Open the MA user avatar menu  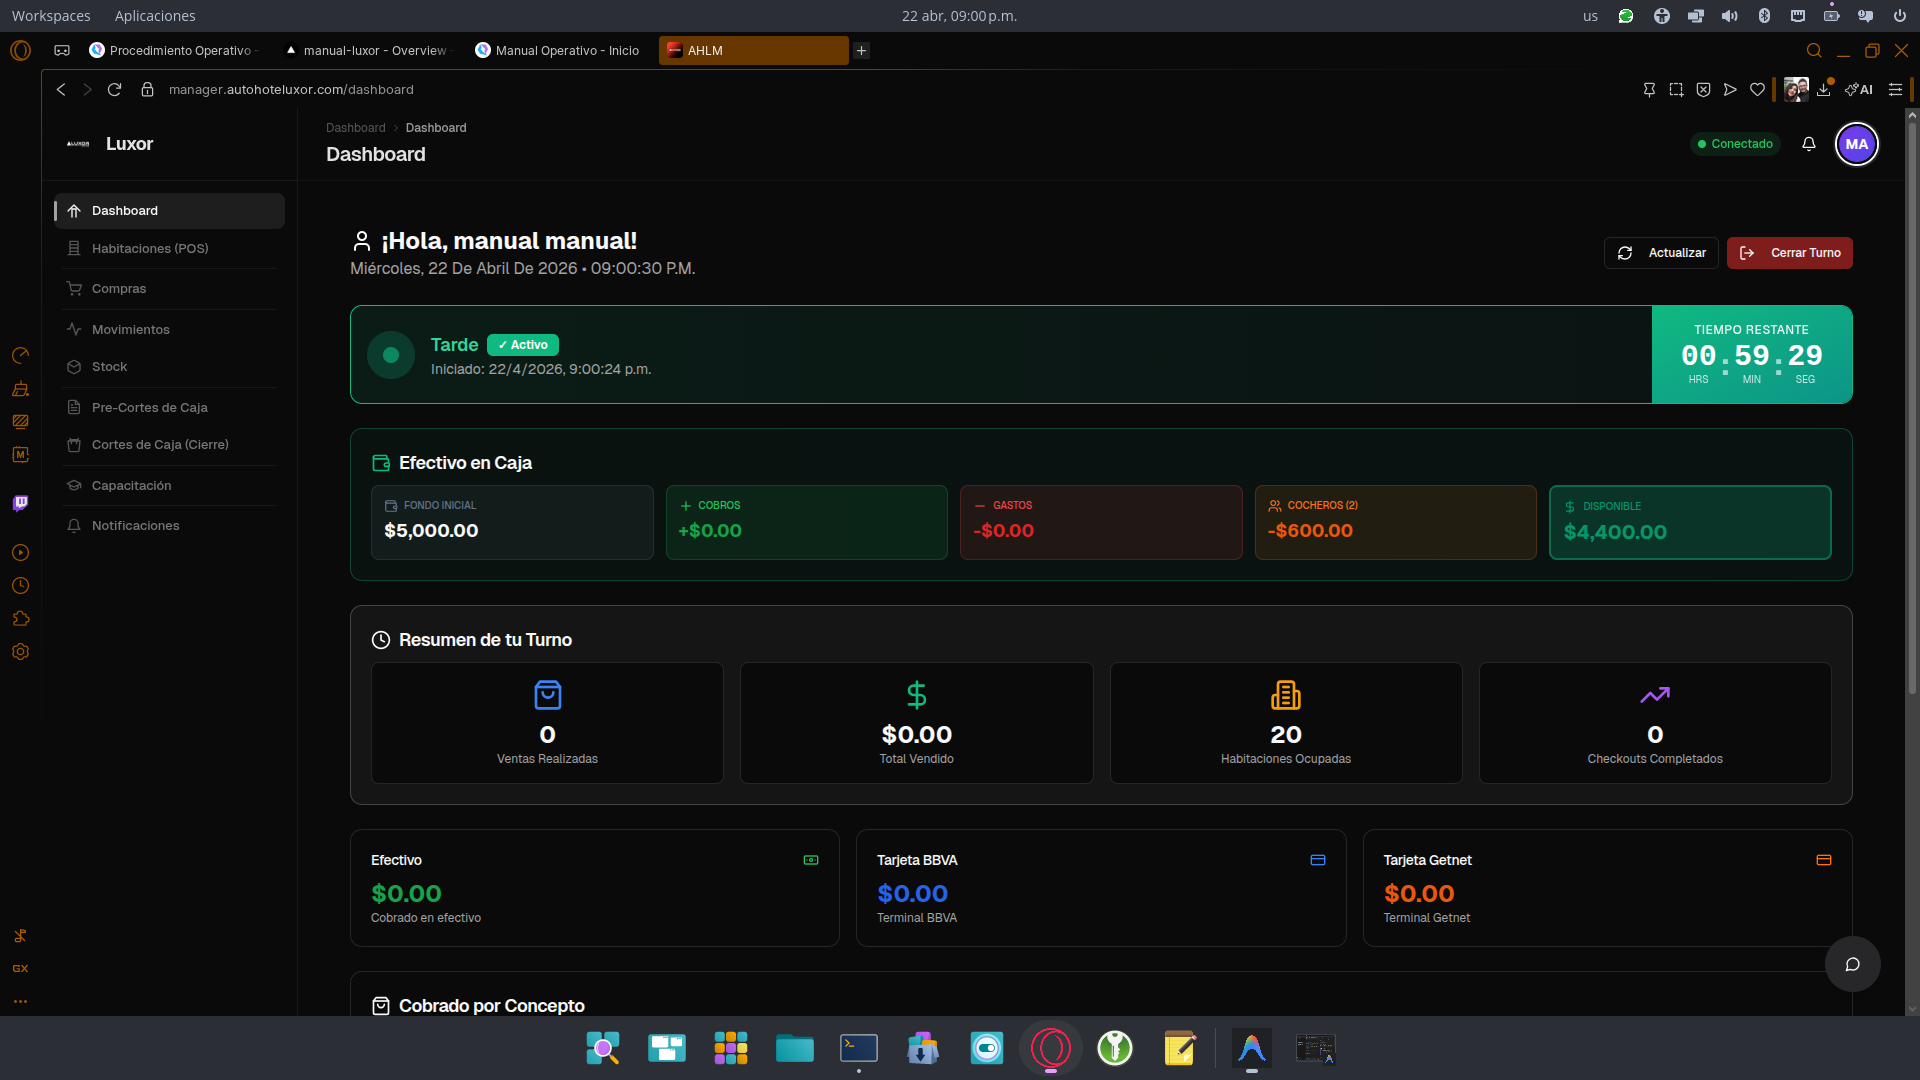(1857, 144)
